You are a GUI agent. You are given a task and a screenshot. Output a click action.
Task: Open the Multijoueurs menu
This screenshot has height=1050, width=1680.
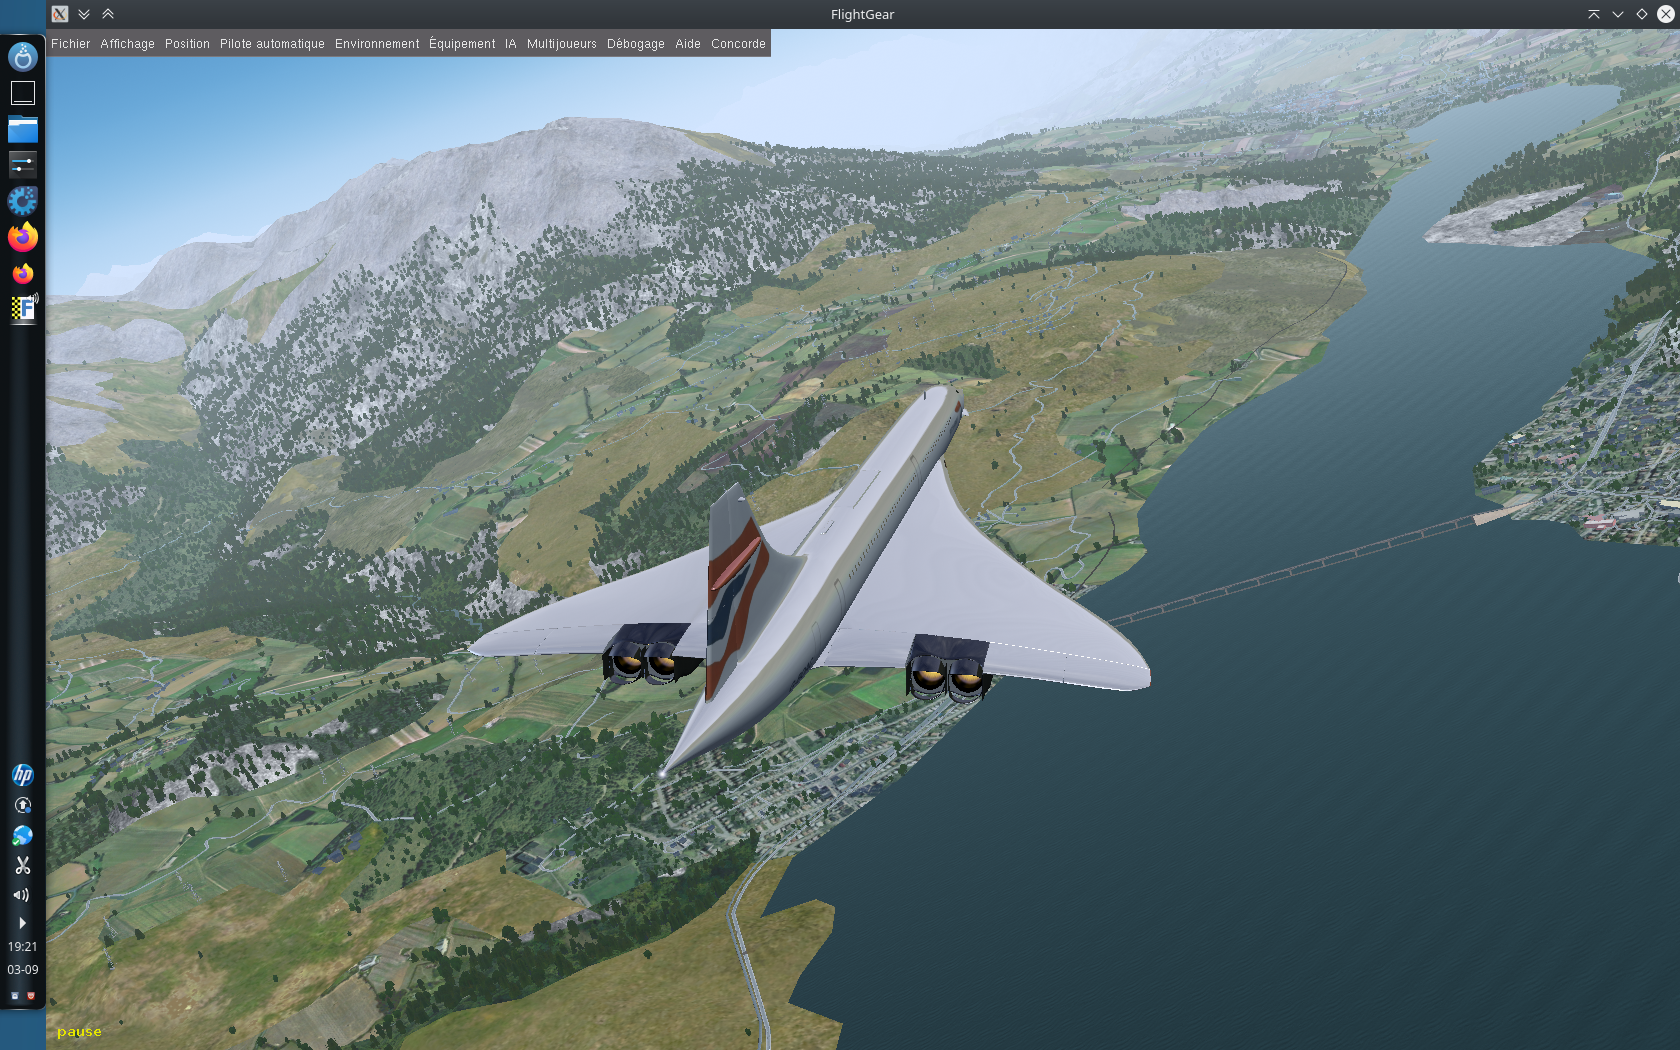tap(561, 44)
